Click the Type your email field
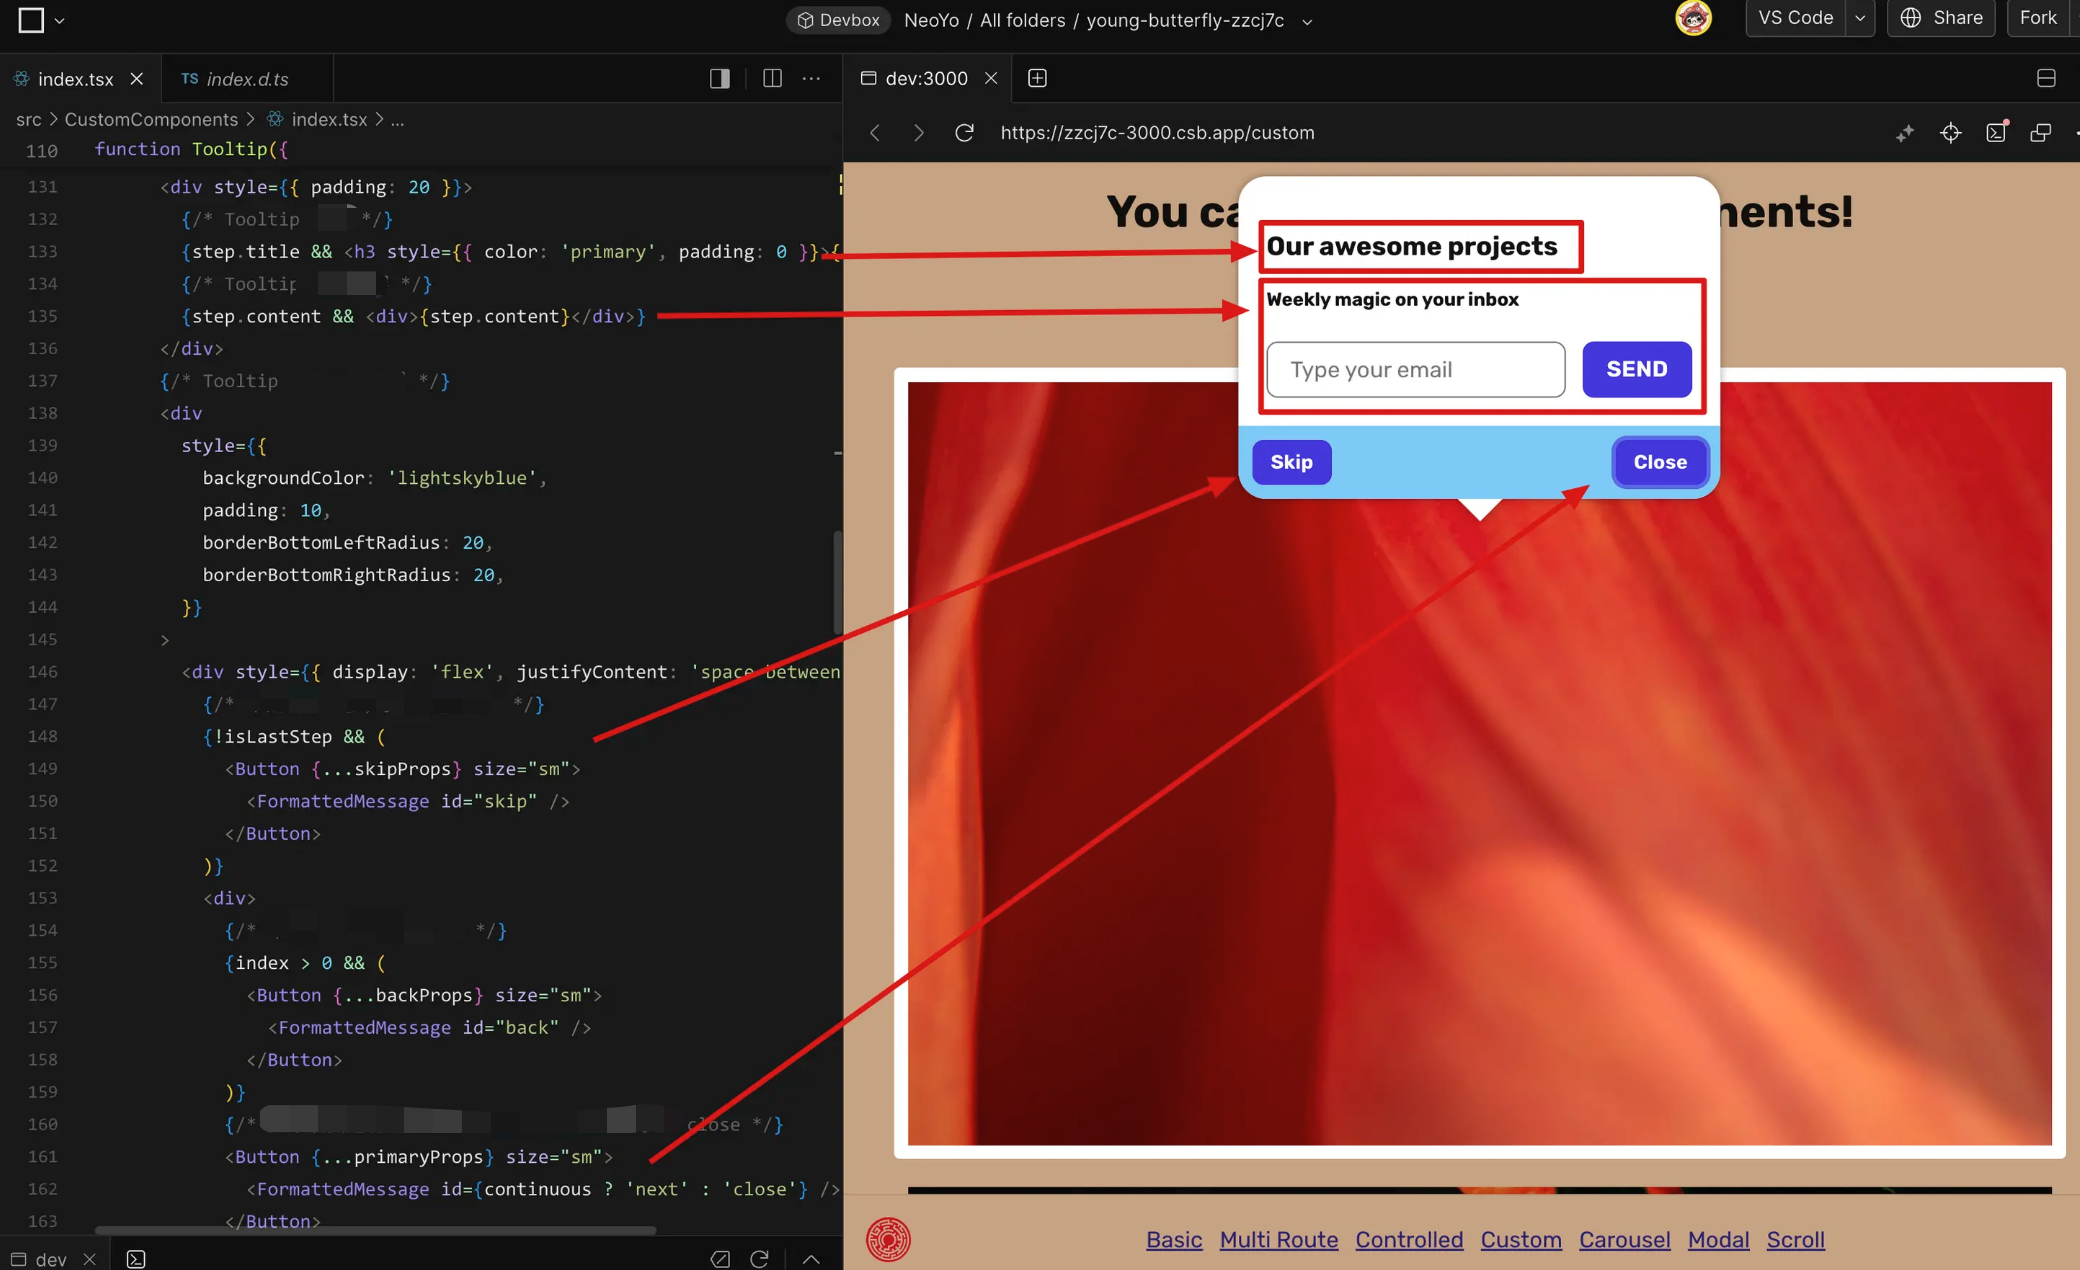 pos(1415,370)
